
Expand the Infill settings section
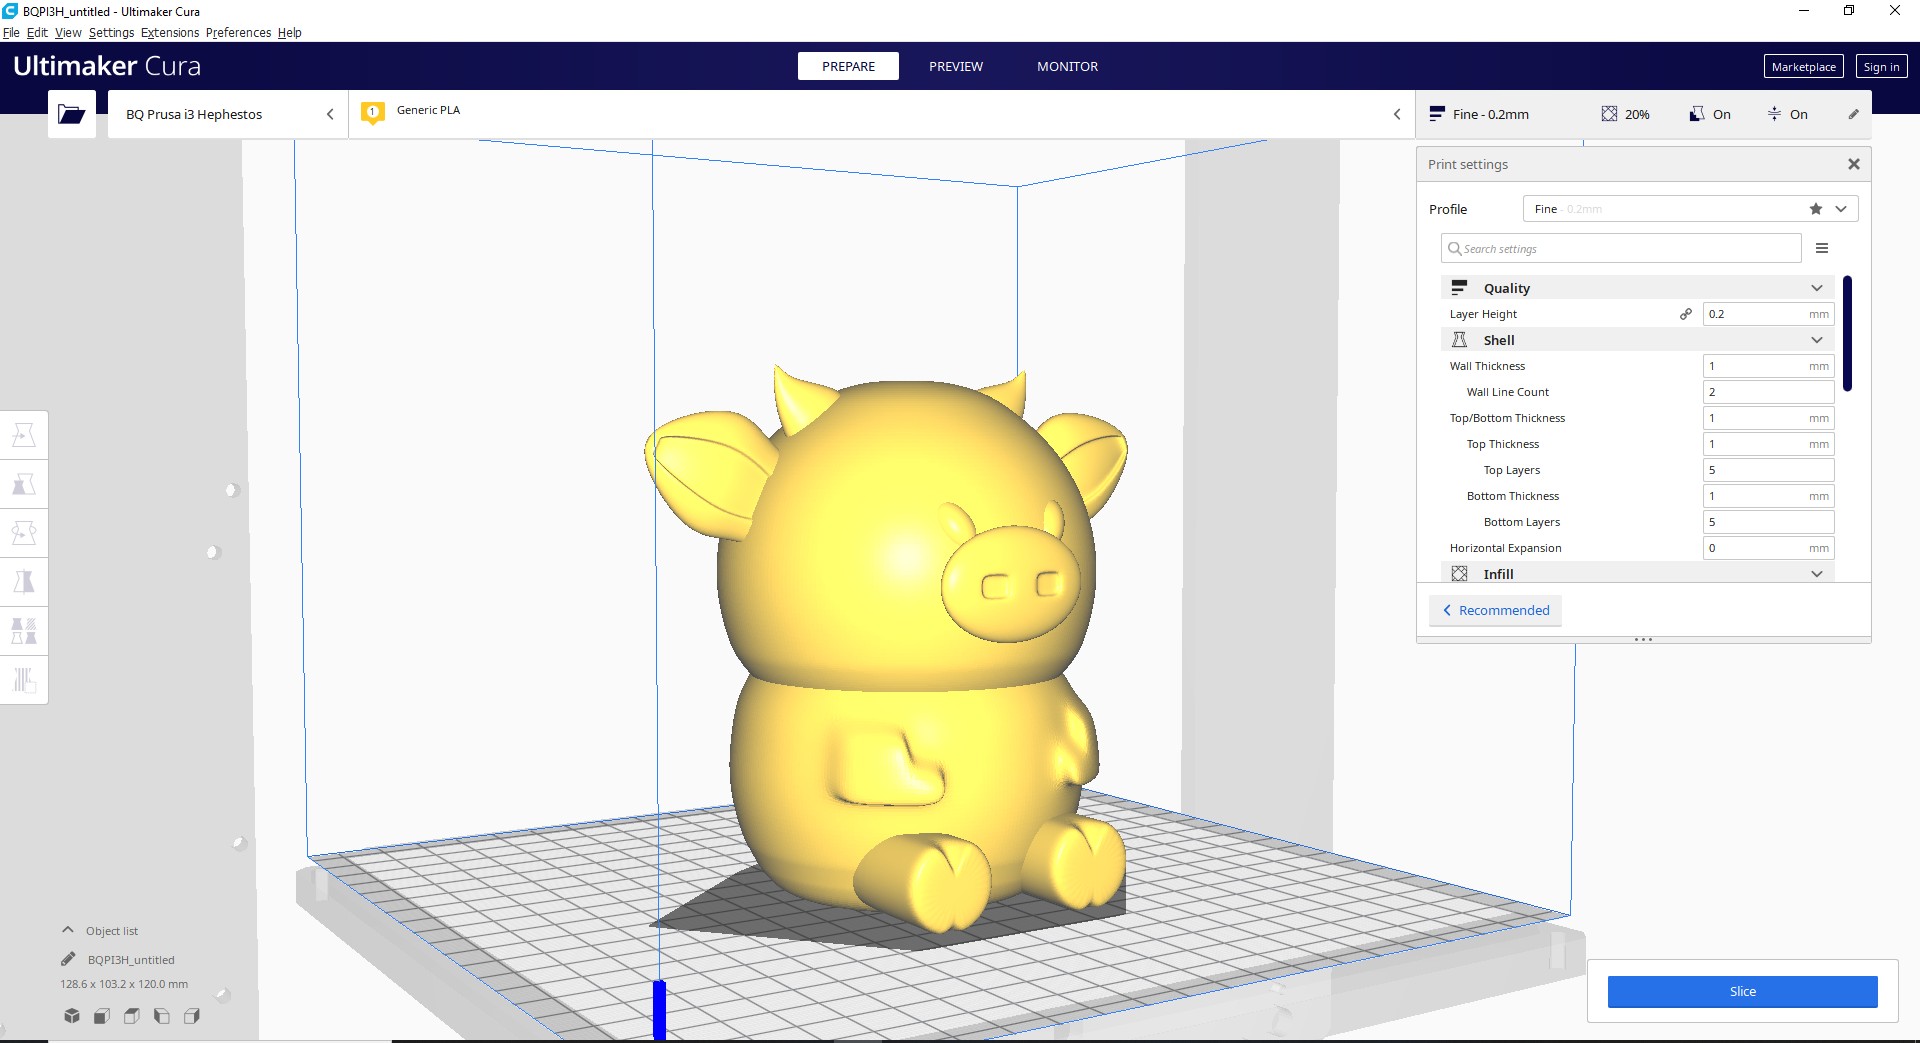click(1817, 574)
